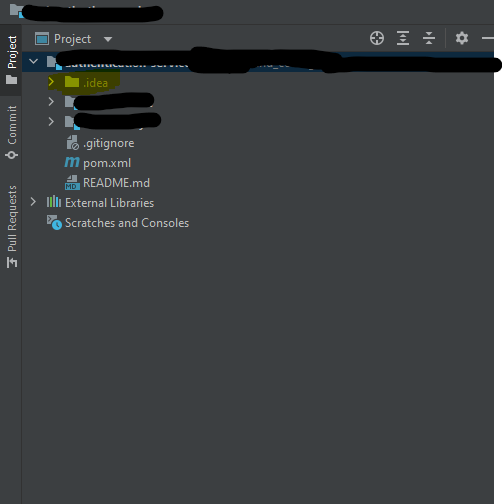This screenshot has height=504, width=502.
Task: Expand the first redacted folder chevron
Action: click(x=51, y=102)
